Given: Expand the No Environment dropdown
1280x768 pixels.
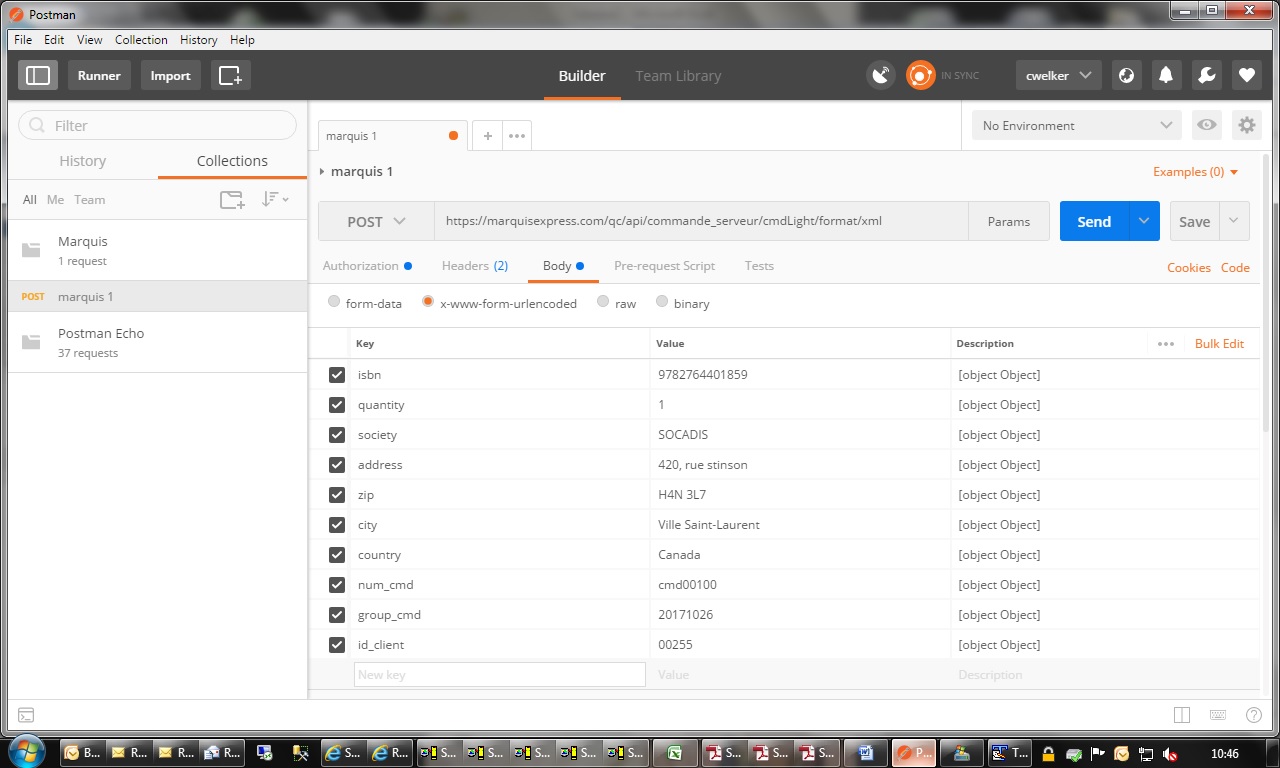Looking at the screenshot, I should (1077, 125).
